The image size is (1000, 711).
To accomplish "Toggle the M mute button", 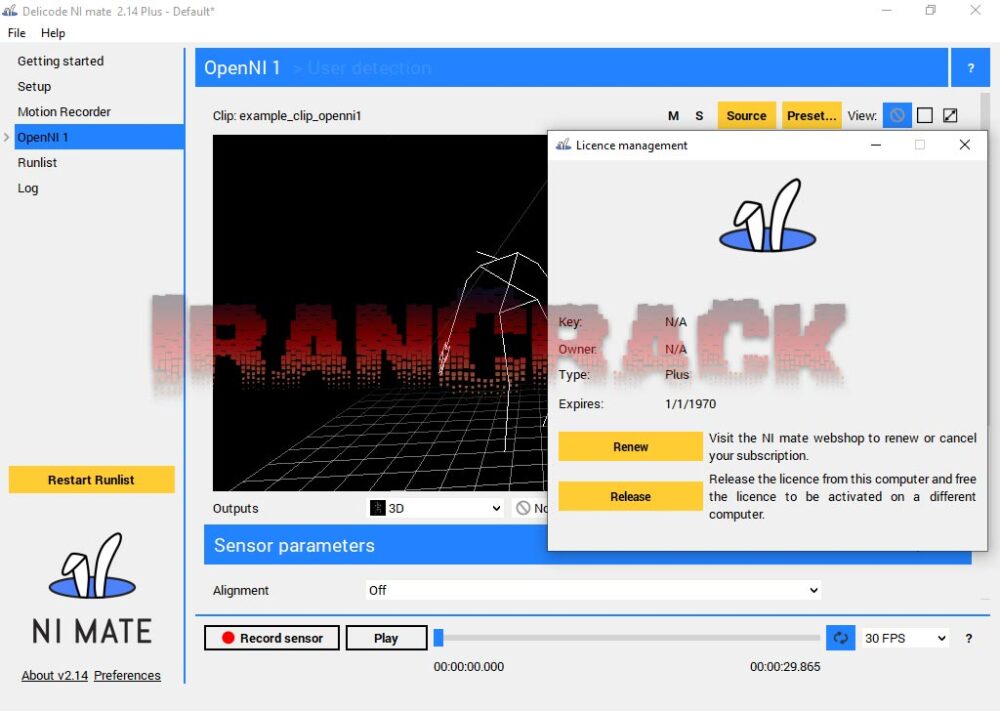I will [x=674, y=116].
